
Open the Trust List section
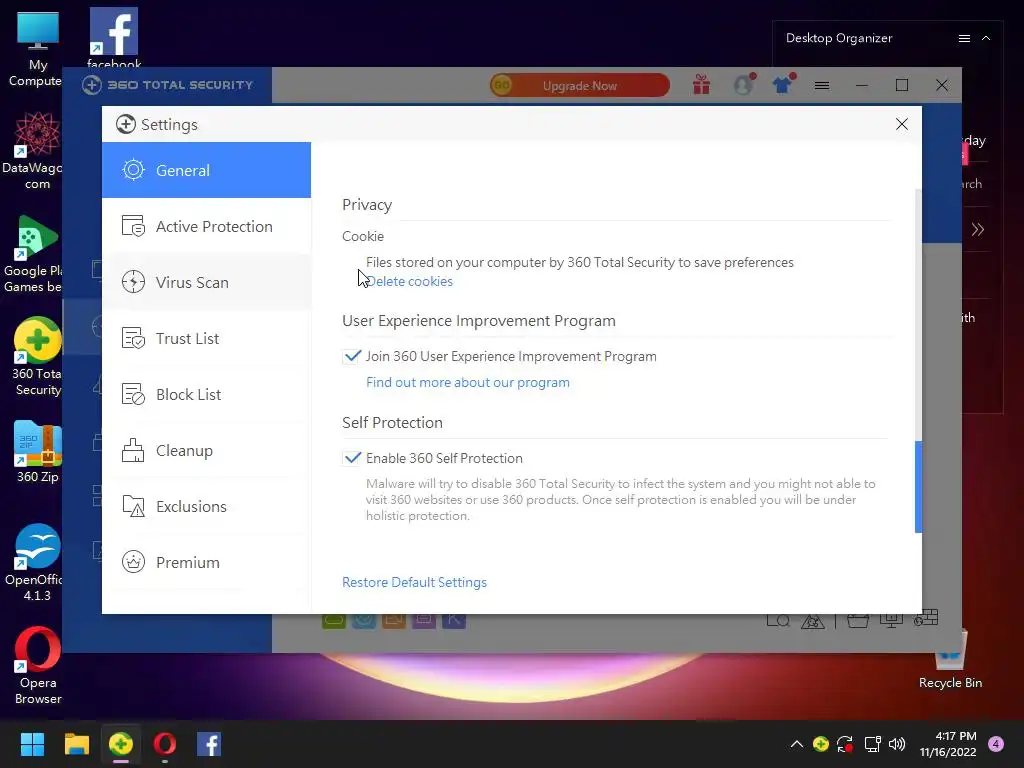point(206,338)
